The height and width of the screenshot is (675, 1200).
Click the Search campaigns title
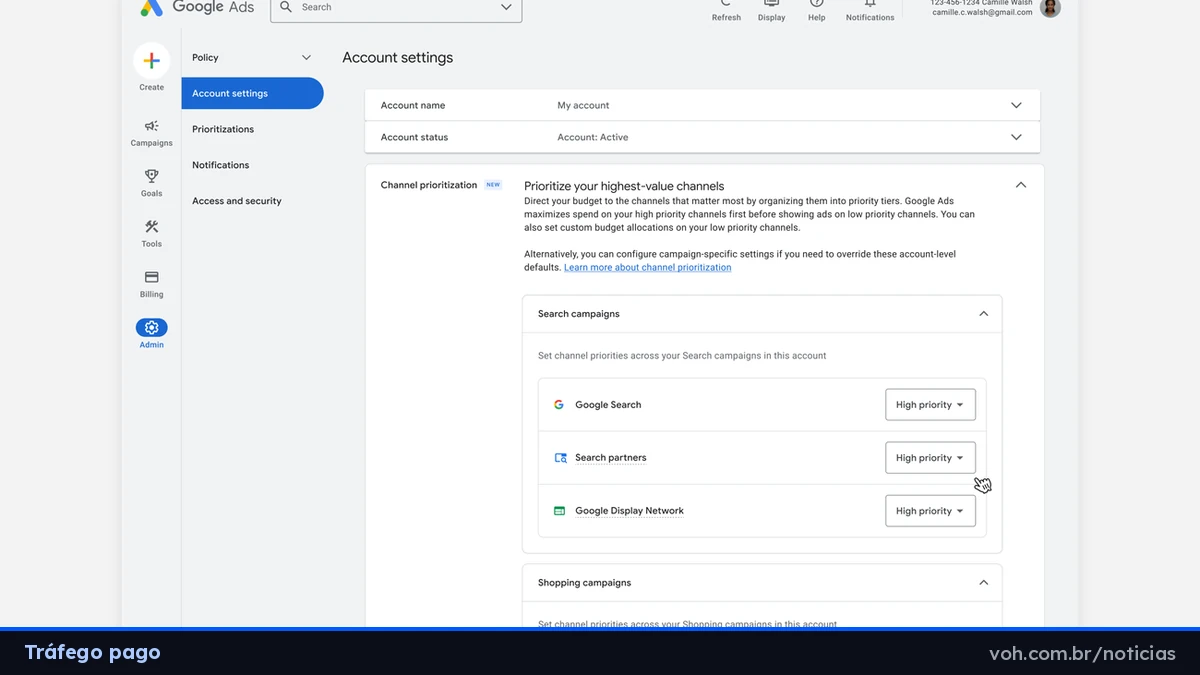click(x=579, y=314)
